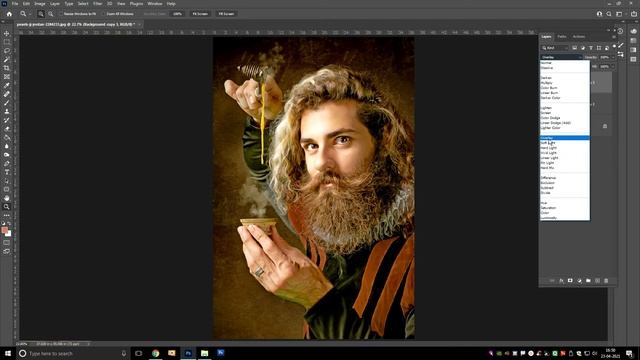Screen dimensions: 640x360
Task: Select the Dodge tool
Action: click(x=7, y=155)
